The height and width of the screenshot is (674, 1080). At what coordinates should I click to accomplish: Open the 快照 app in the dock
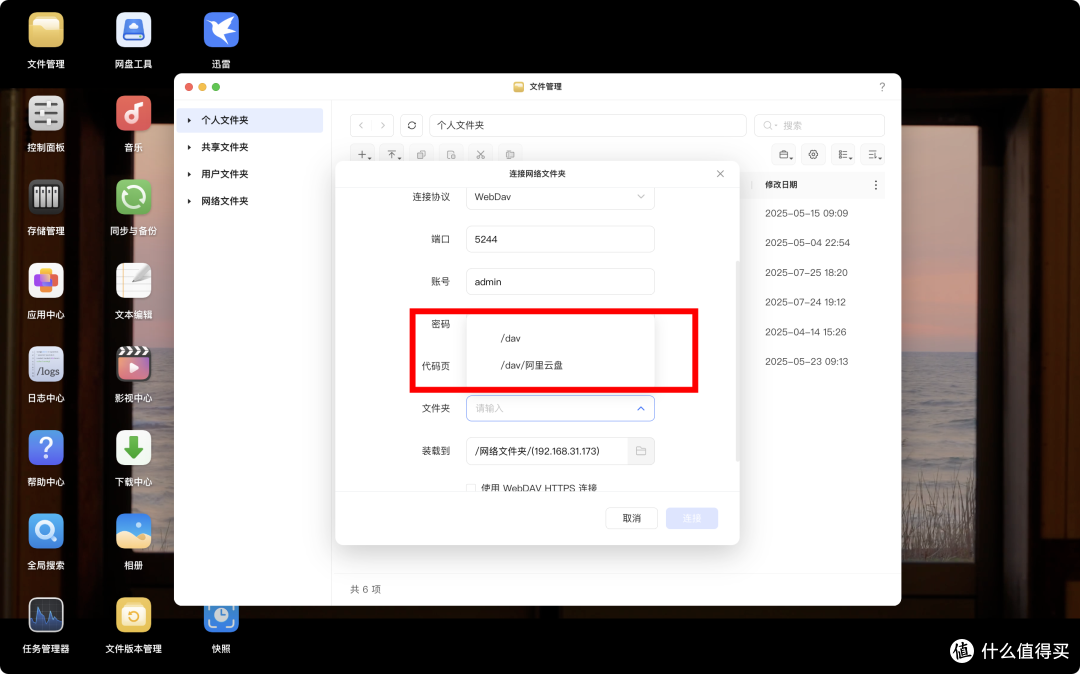click(x=220, y=615)
